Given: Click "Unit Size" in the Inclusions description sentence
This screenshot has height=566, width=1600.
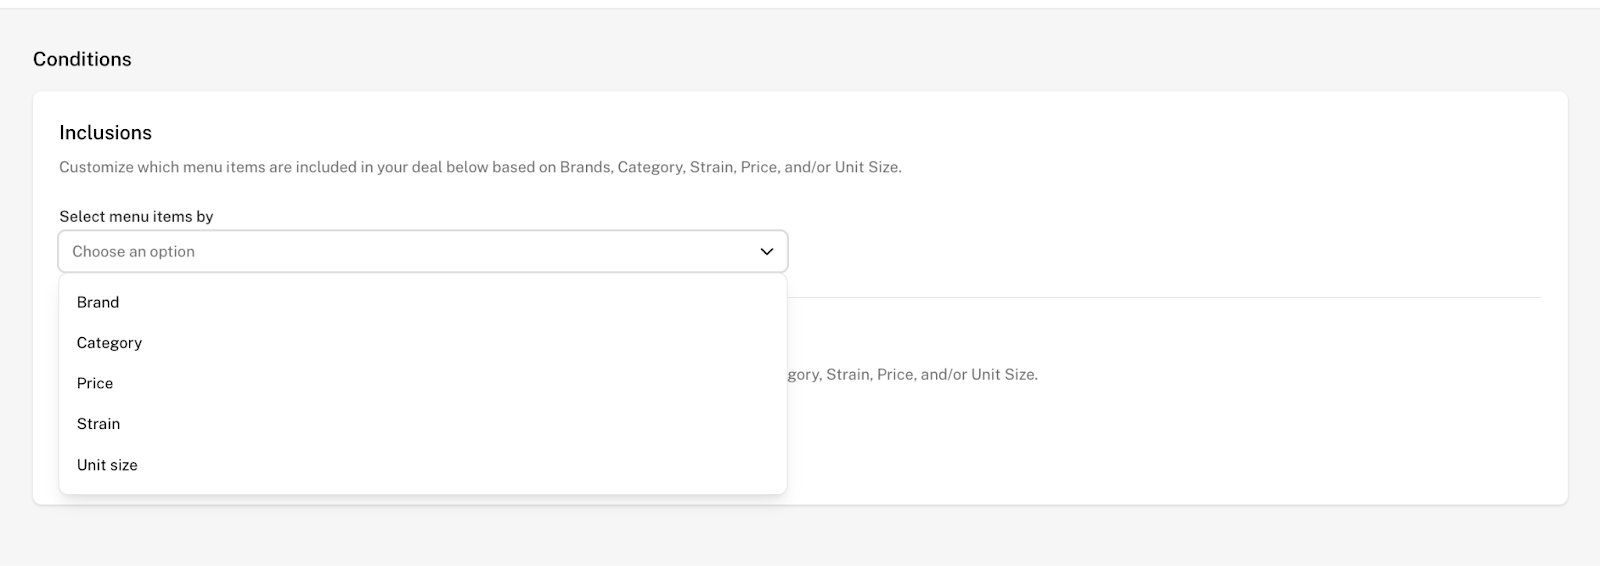Looking at the screenshot, I should 866,167.
